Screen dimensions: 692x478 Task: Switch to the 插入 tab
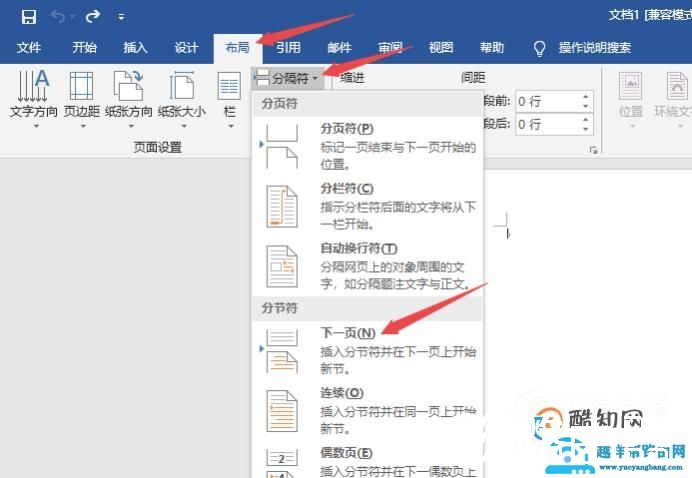pos(135,47)
